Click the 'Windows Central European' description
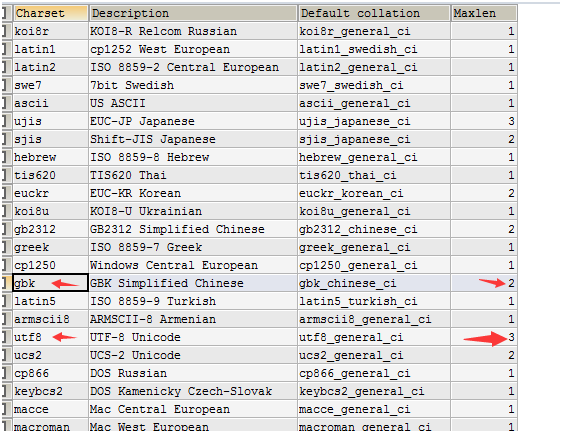Viewport: 562px width, 433px height. [x=193, y=265]
